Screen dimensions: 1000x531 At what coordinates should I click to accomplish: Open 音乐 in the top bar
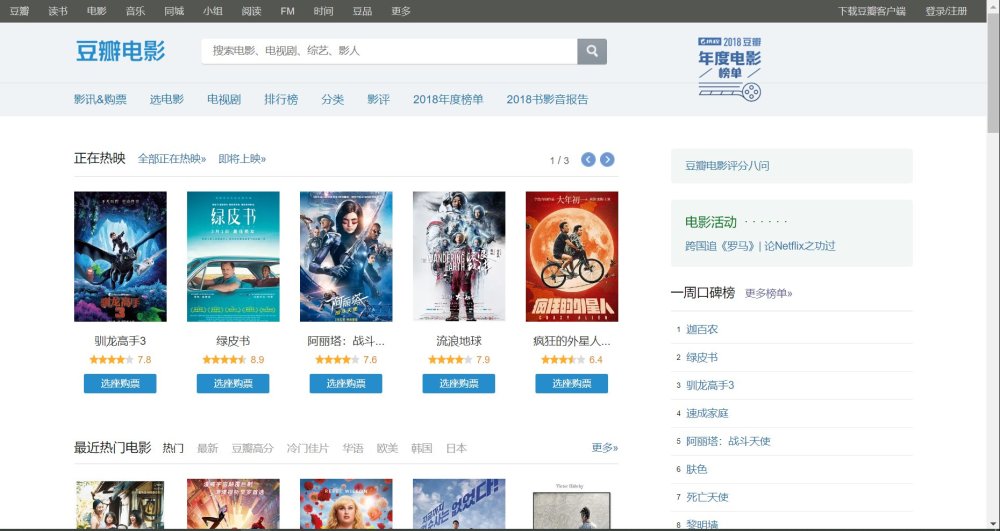click(135, 11)
